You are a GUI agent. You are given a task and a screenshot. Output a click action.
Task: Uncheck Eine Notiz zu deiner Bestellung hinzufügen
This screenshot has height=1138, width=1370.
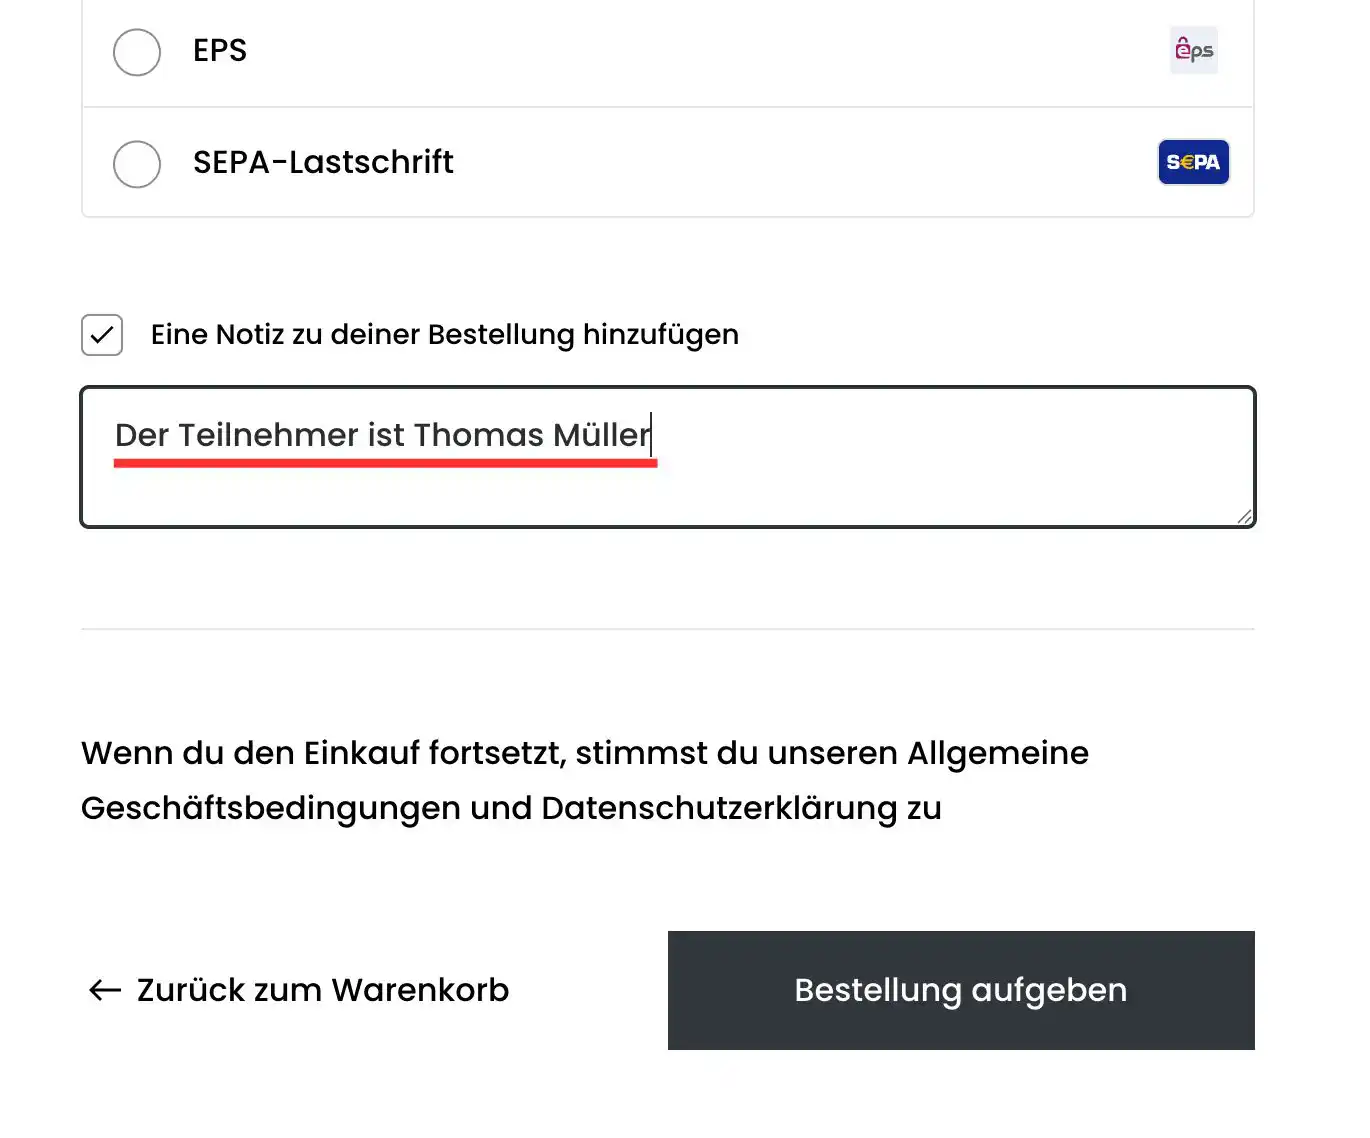click(101, 334)
